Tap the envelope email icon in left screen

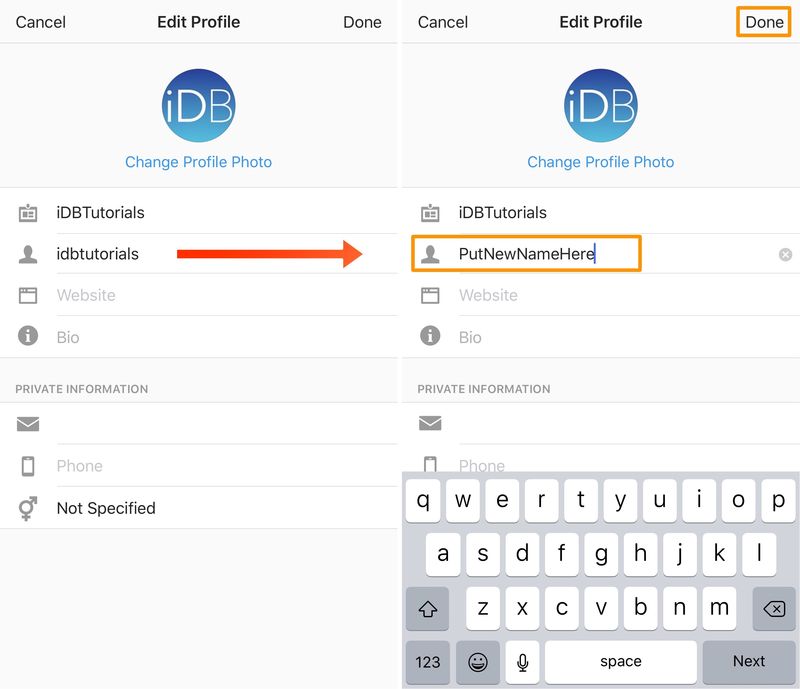28,424
